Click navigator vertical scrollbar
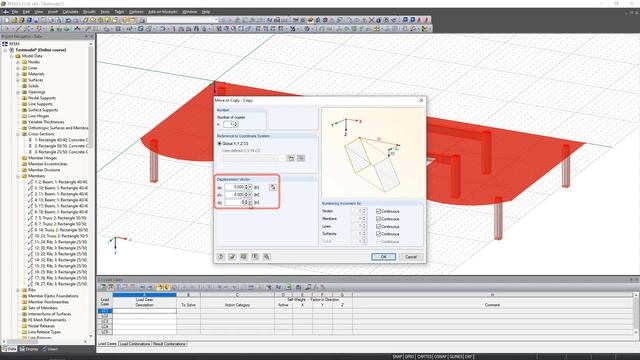This screenshot has height=360, width=640. tap(91, 190)
